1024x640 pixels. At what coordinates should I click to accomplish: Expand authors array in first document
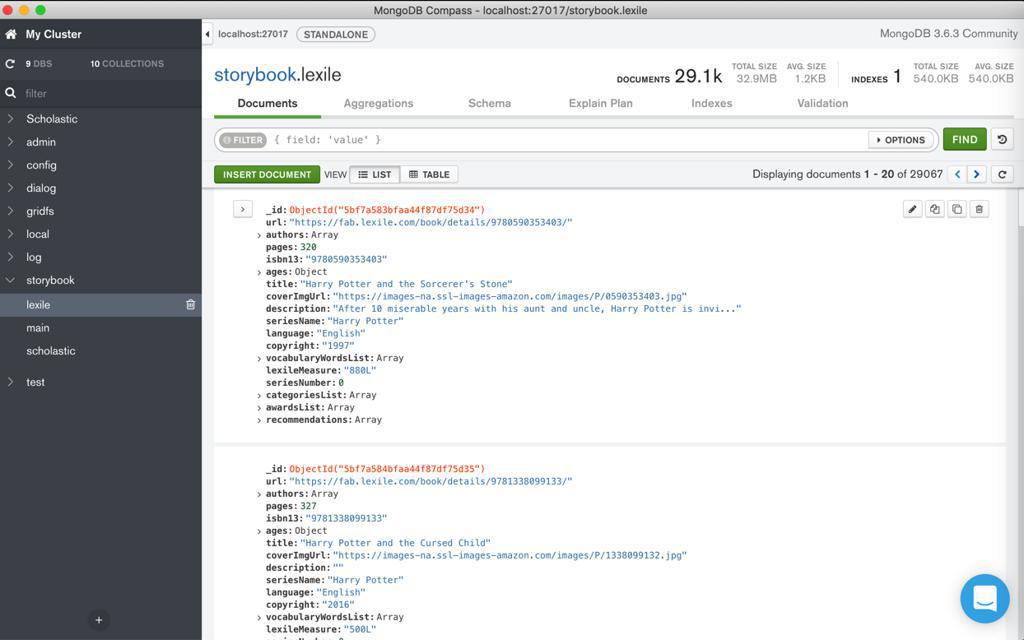click(259, 236)
